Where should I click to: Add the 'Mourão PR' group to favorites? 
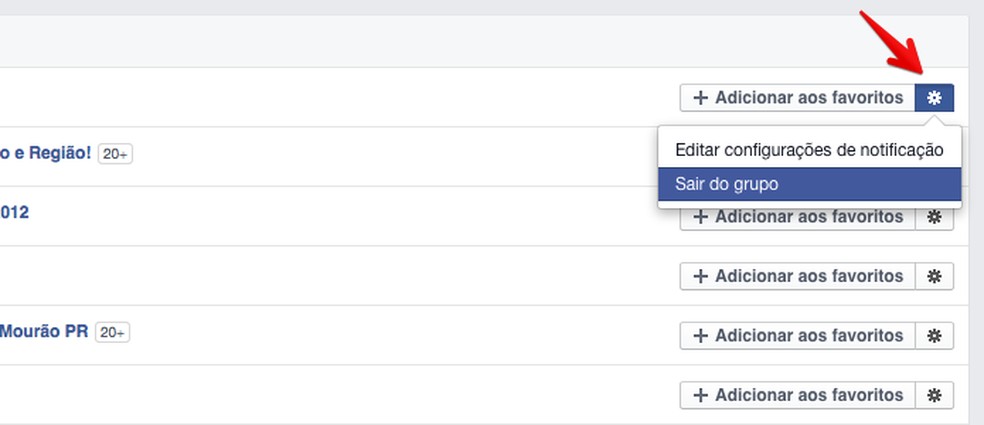797,336
